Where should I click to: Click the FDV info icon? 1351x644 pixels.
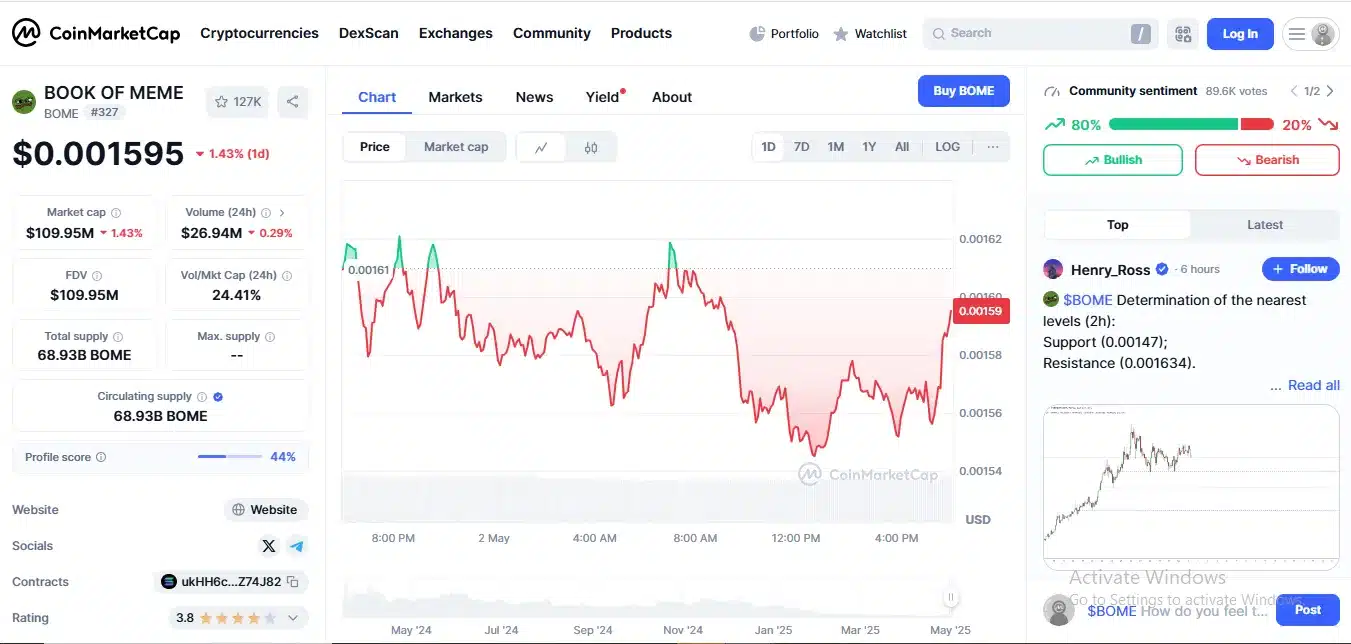pos(97,275)
